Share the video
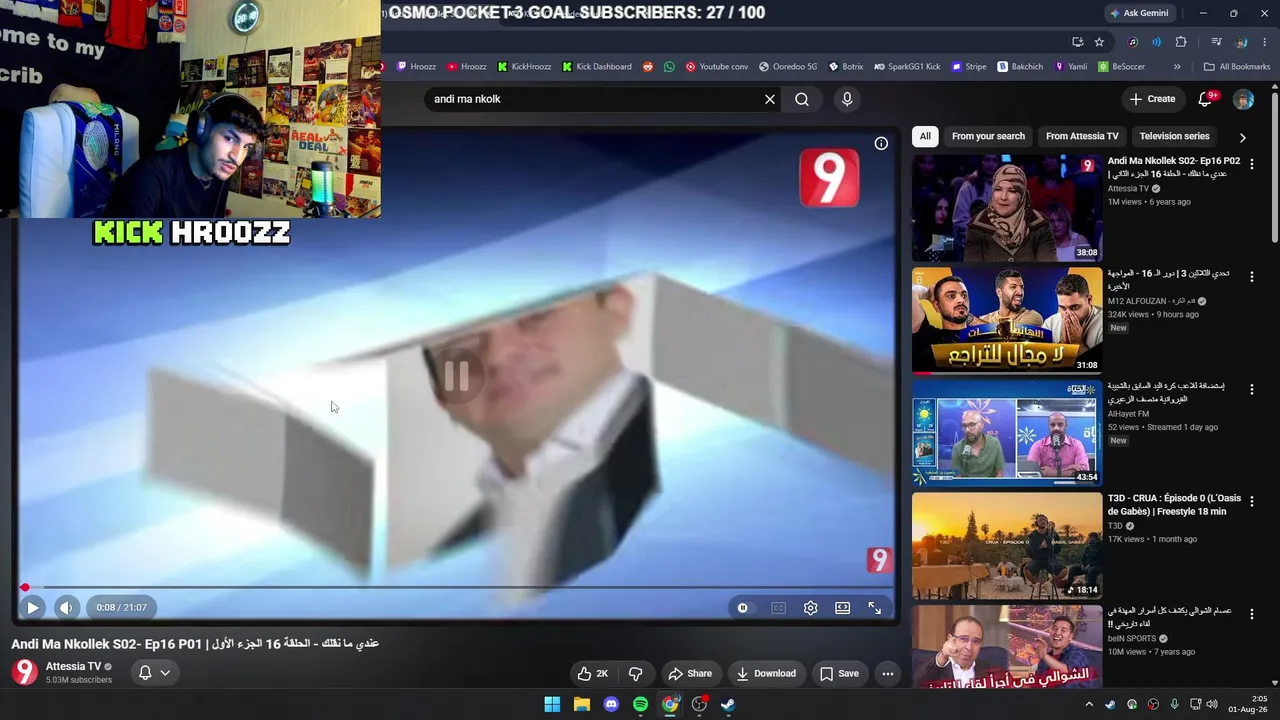This screenshot has height=720, width=1280. 690,673
